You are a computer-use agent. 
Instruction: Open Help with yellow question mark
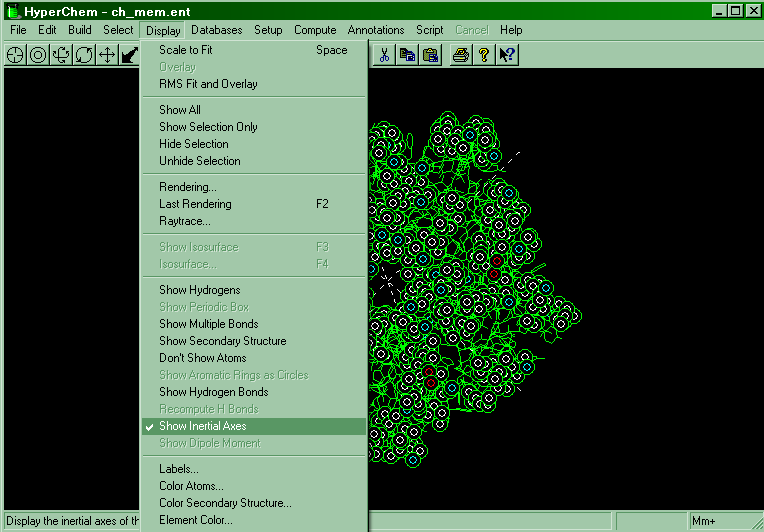pyautogui.click(x=483, y=55)
